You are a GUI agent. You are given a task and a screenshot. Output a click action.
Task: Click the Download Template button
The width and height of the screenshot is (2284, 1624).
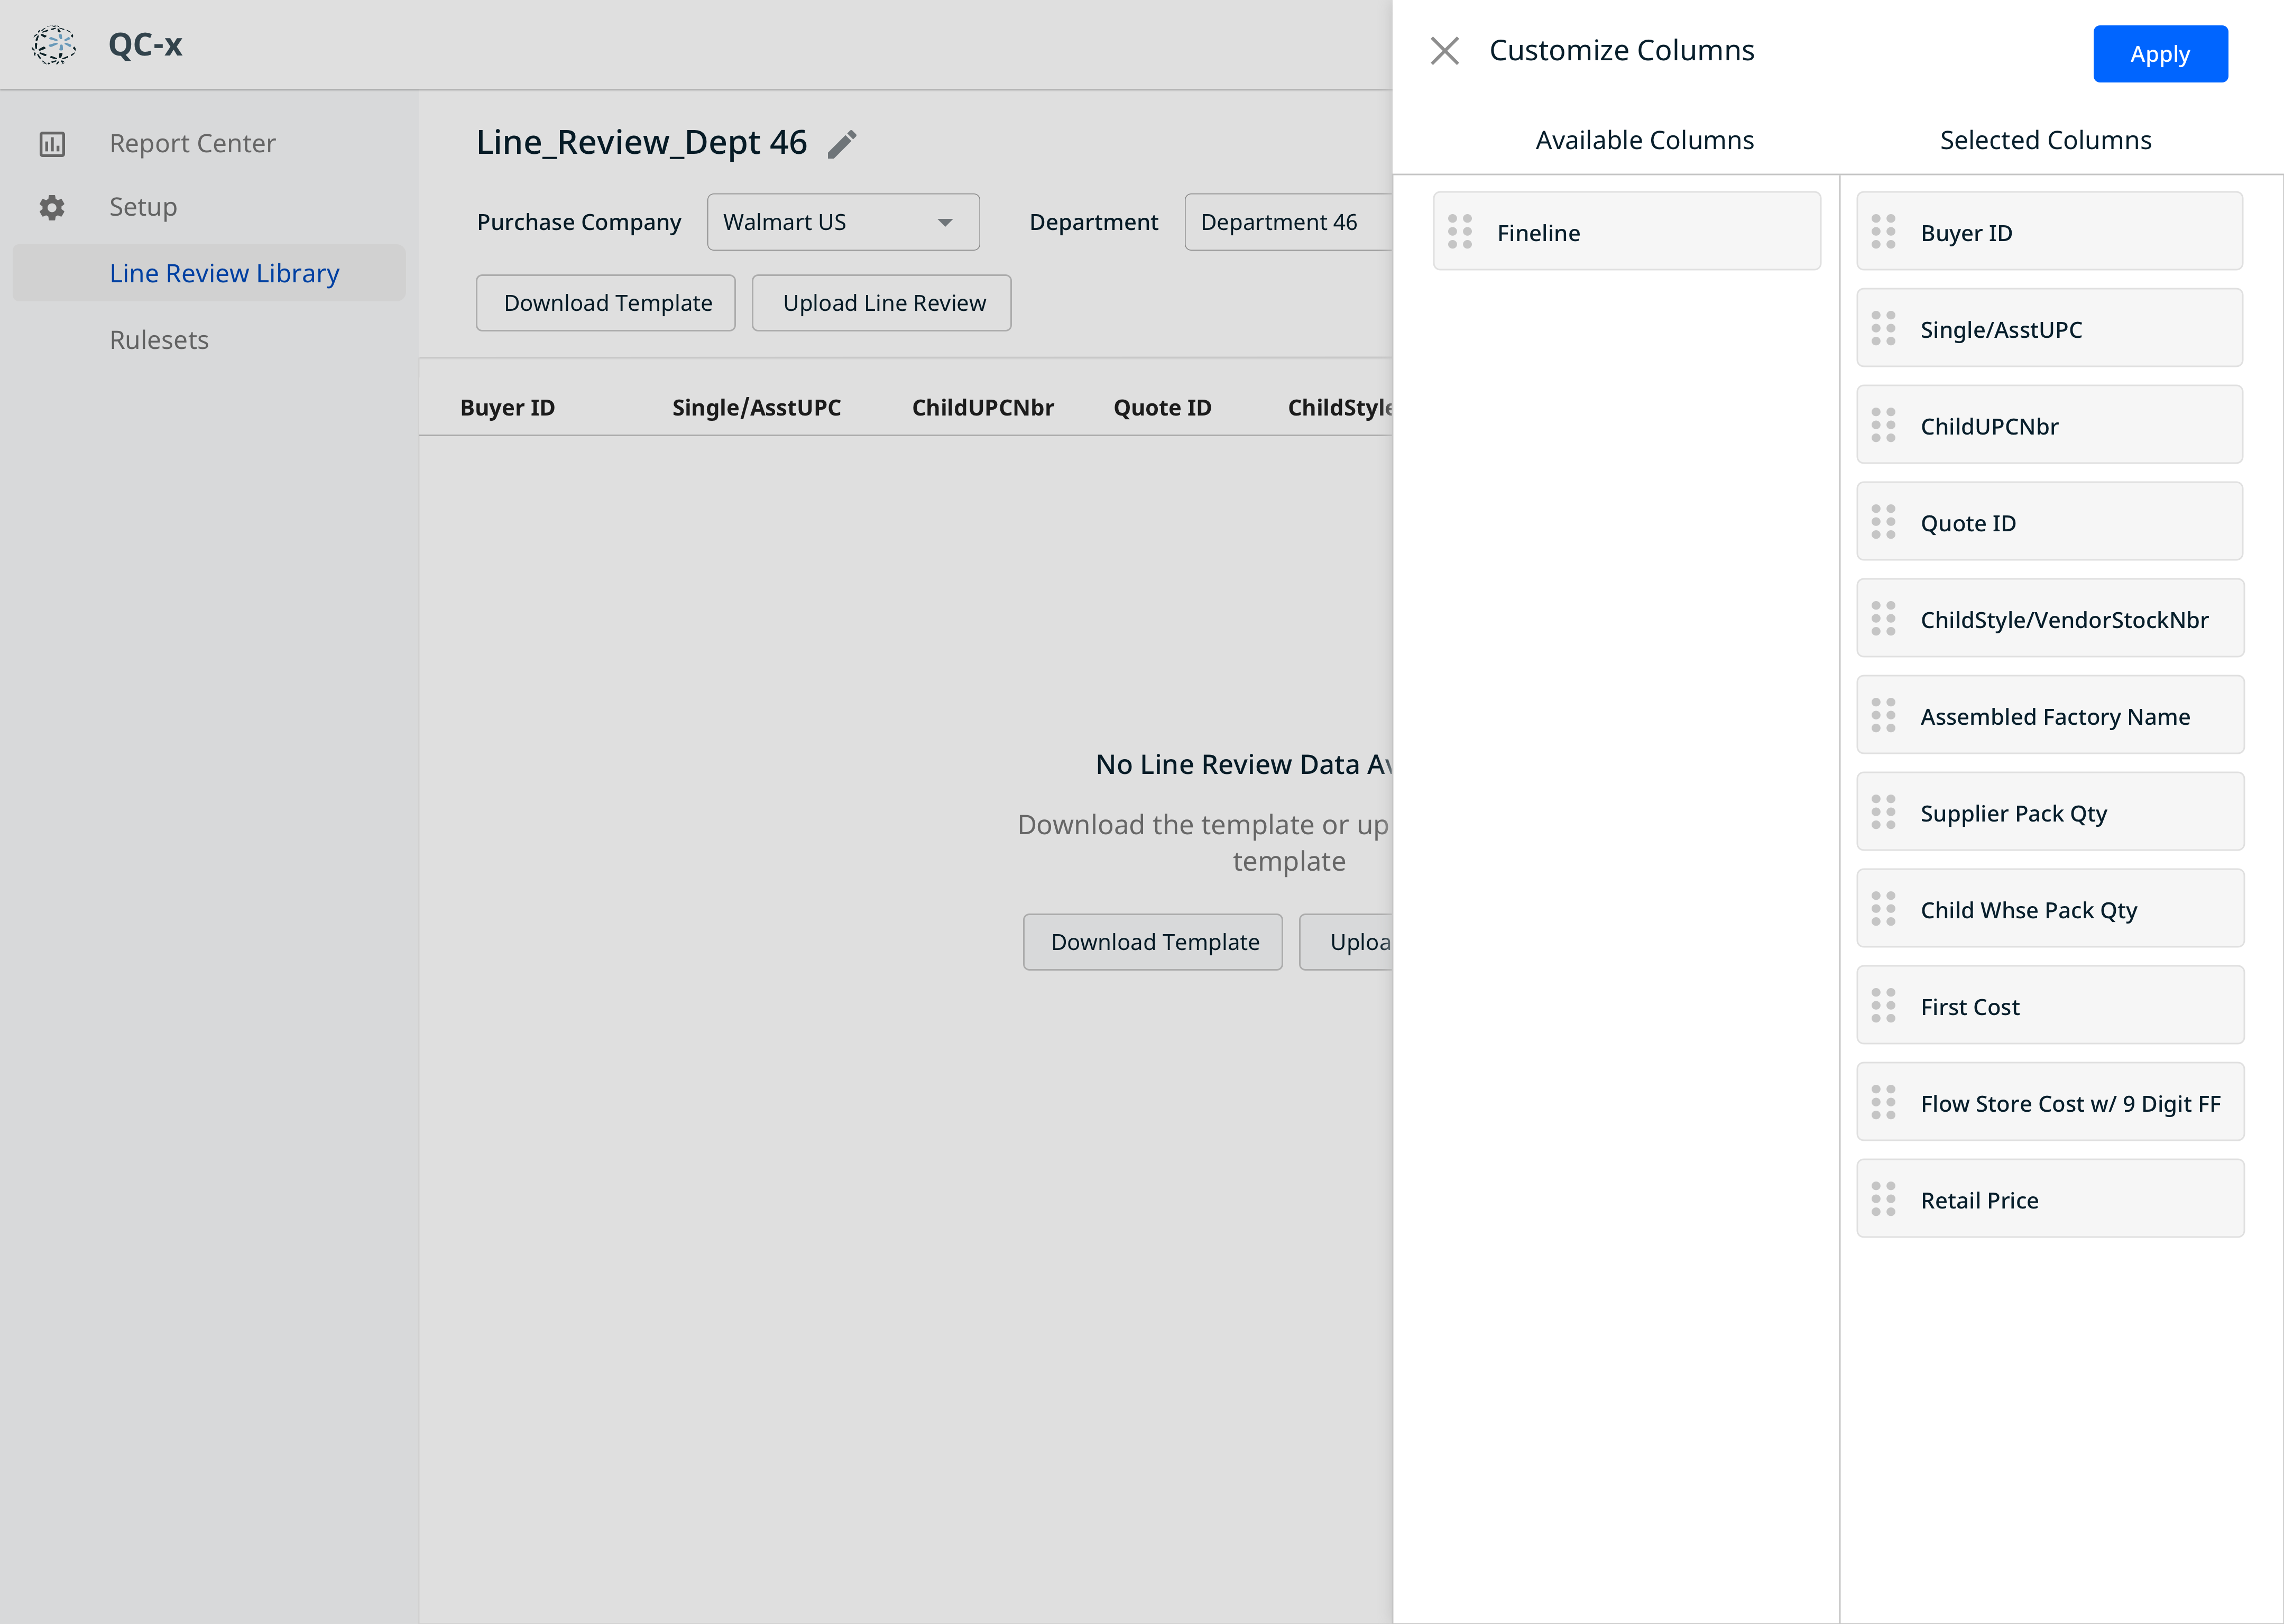[605, 302]
